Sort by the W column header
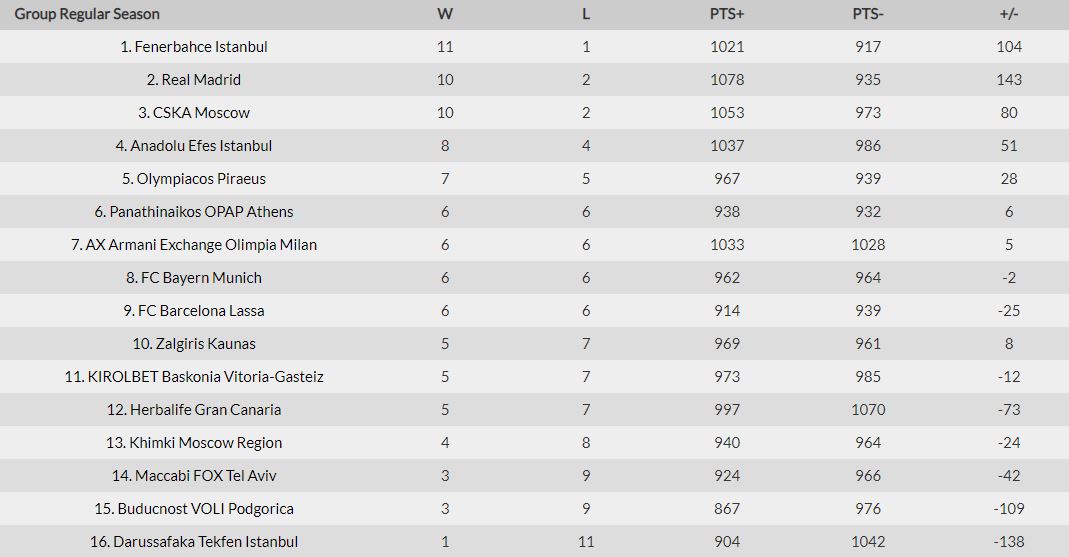The height and width of the screenshot is (557, 1069). [x=445, y=14]
